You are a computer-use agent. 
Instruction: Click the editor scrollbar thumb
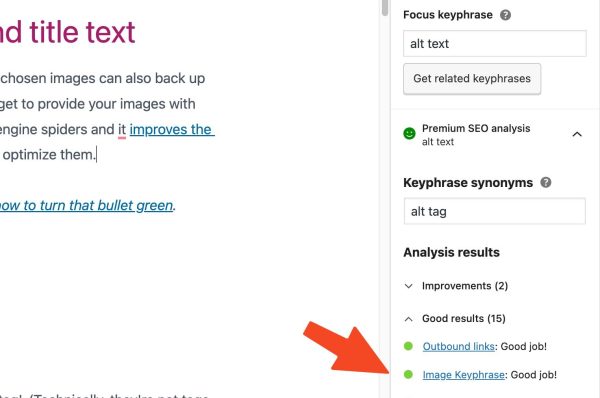(x=385, y=7)
